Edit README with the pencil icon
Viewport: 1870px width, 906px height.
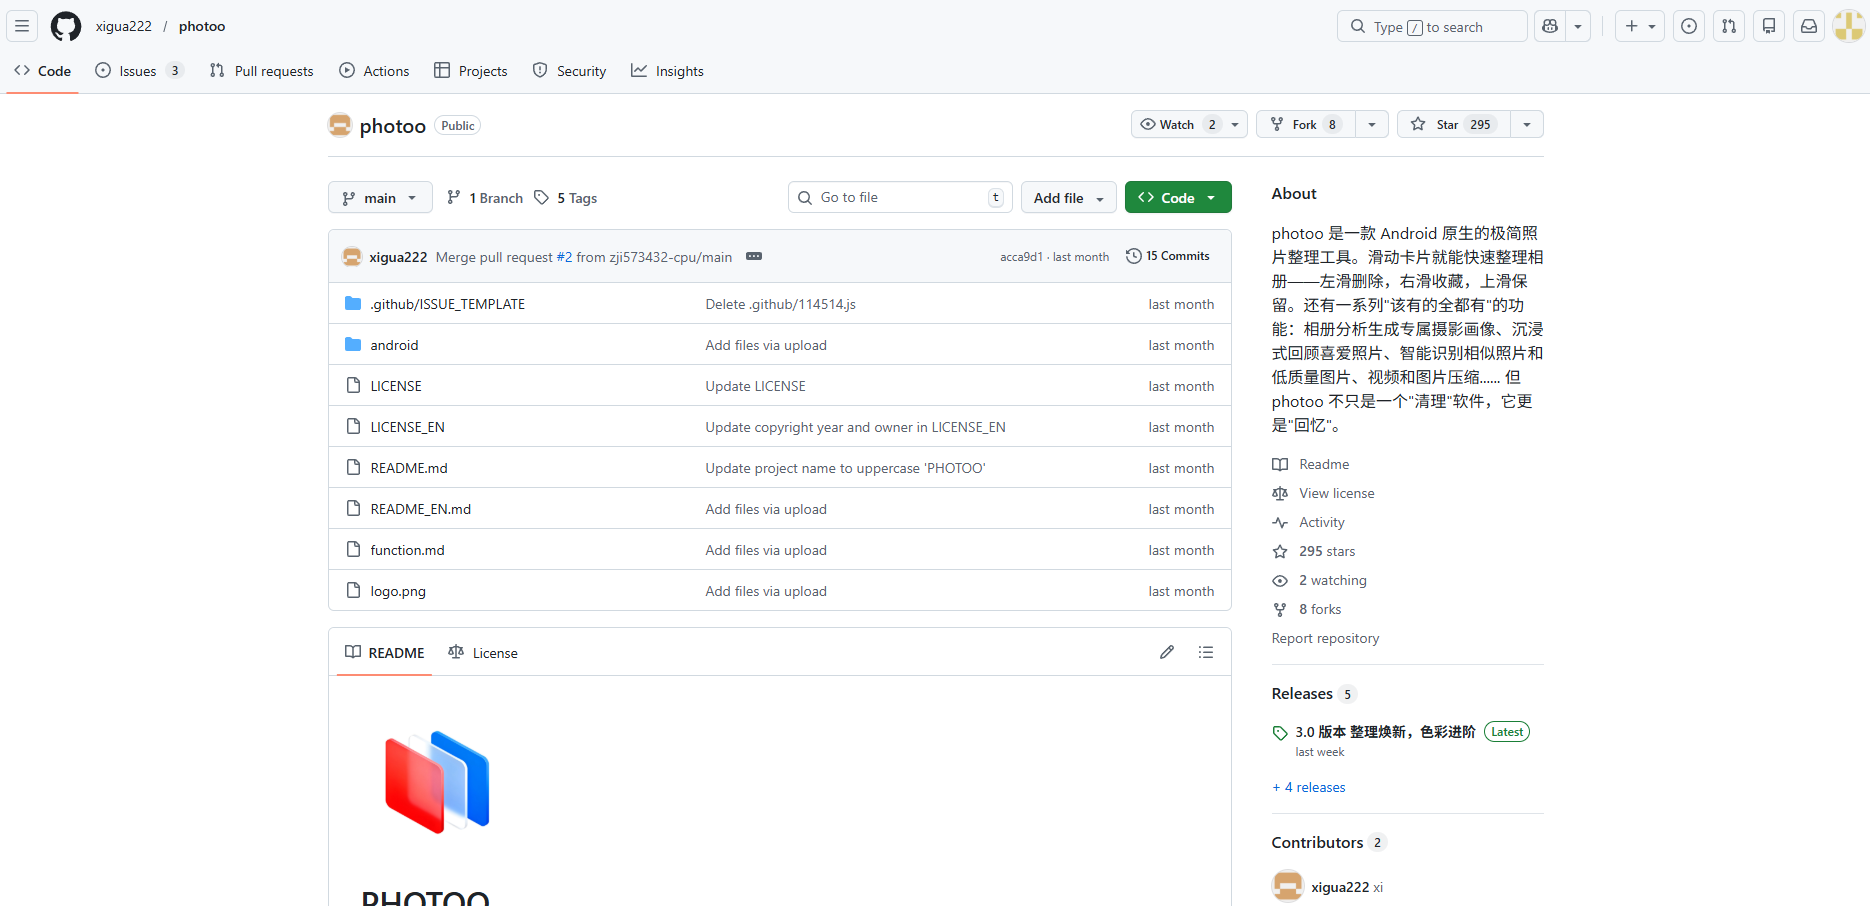(1167, 652)
